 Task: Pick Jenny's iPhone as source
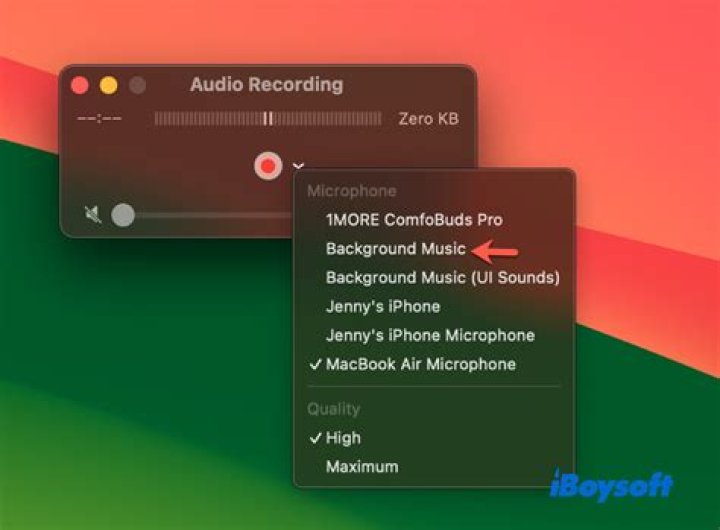point(383,306)
